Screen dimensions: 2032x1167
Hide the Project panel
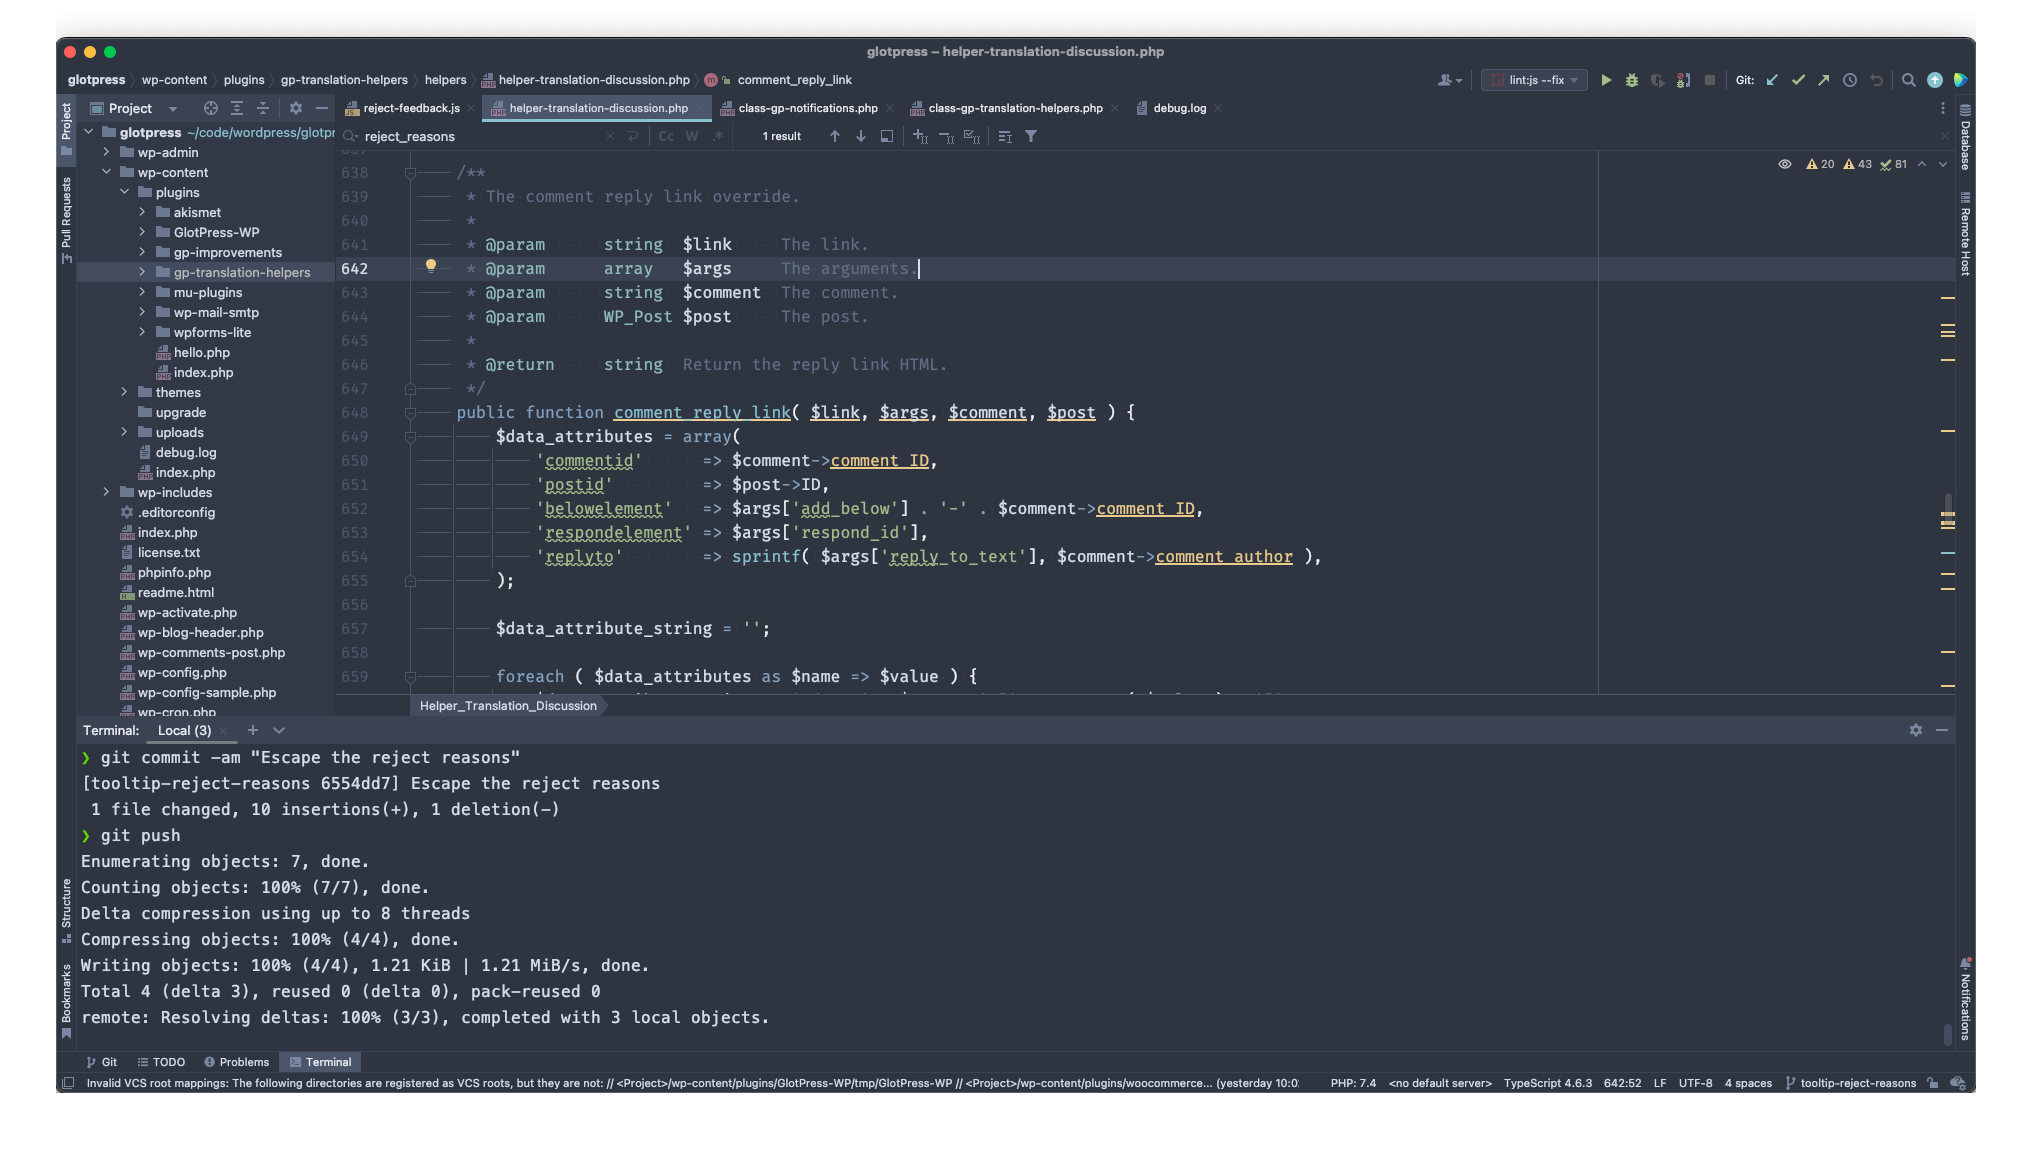coord(322,108)
